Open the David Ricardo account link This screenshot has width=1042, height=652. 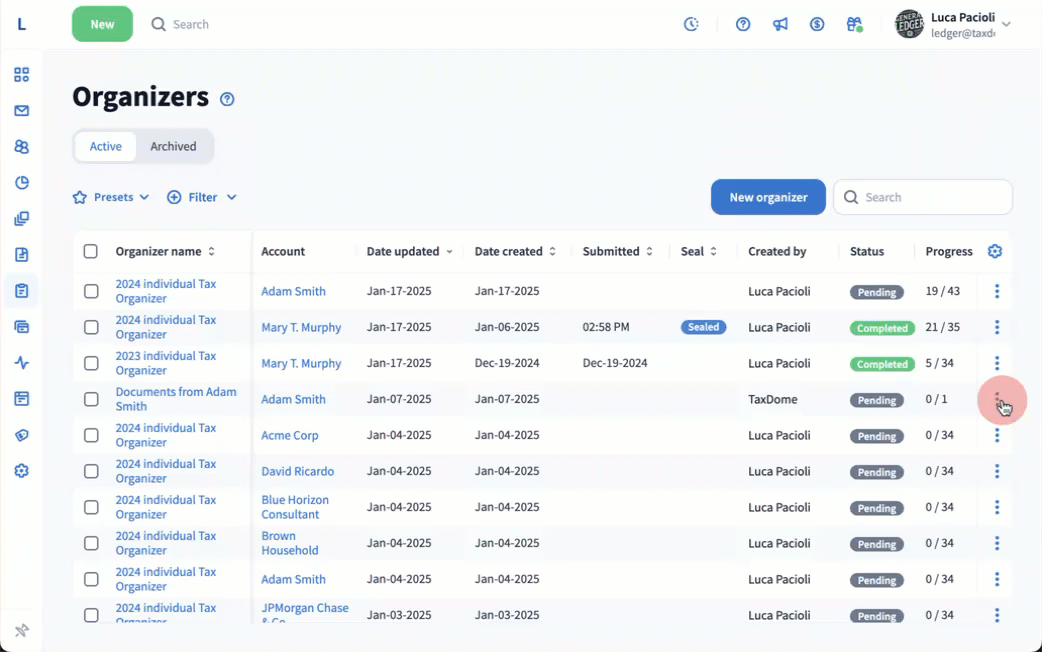point(297,472)
